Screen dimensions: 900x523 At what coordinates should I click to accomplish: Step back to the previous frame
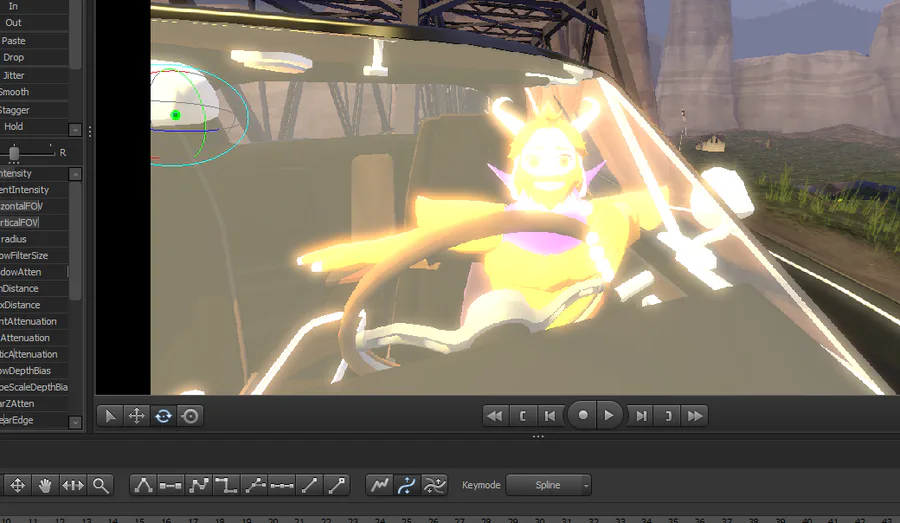click(550, 416)
